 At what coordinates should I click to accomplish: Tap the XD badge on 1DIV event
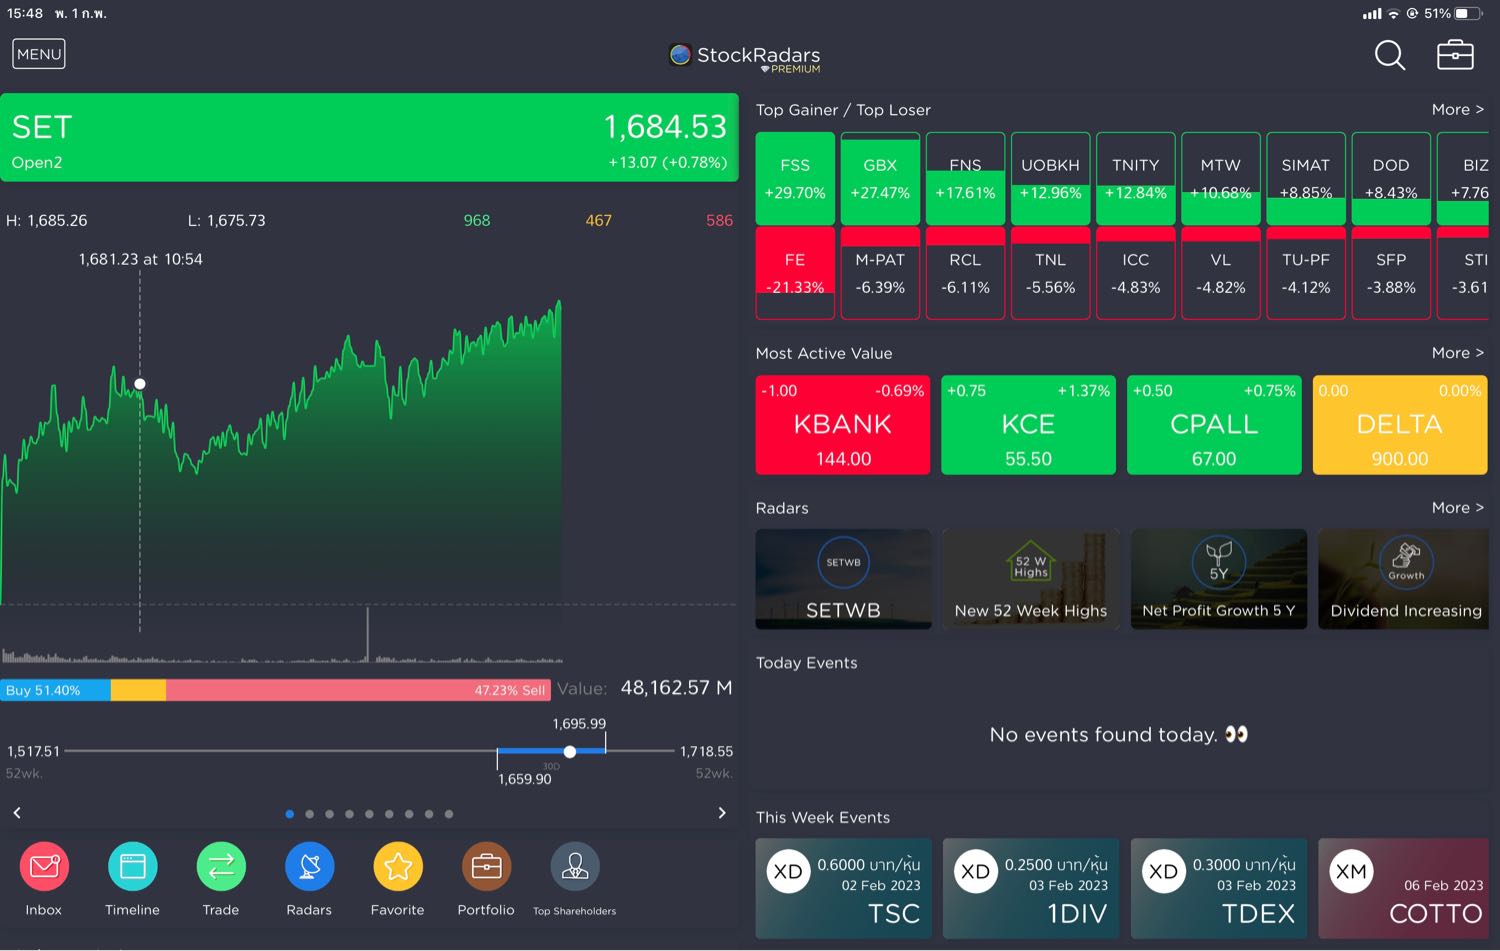tap(975, 872)
